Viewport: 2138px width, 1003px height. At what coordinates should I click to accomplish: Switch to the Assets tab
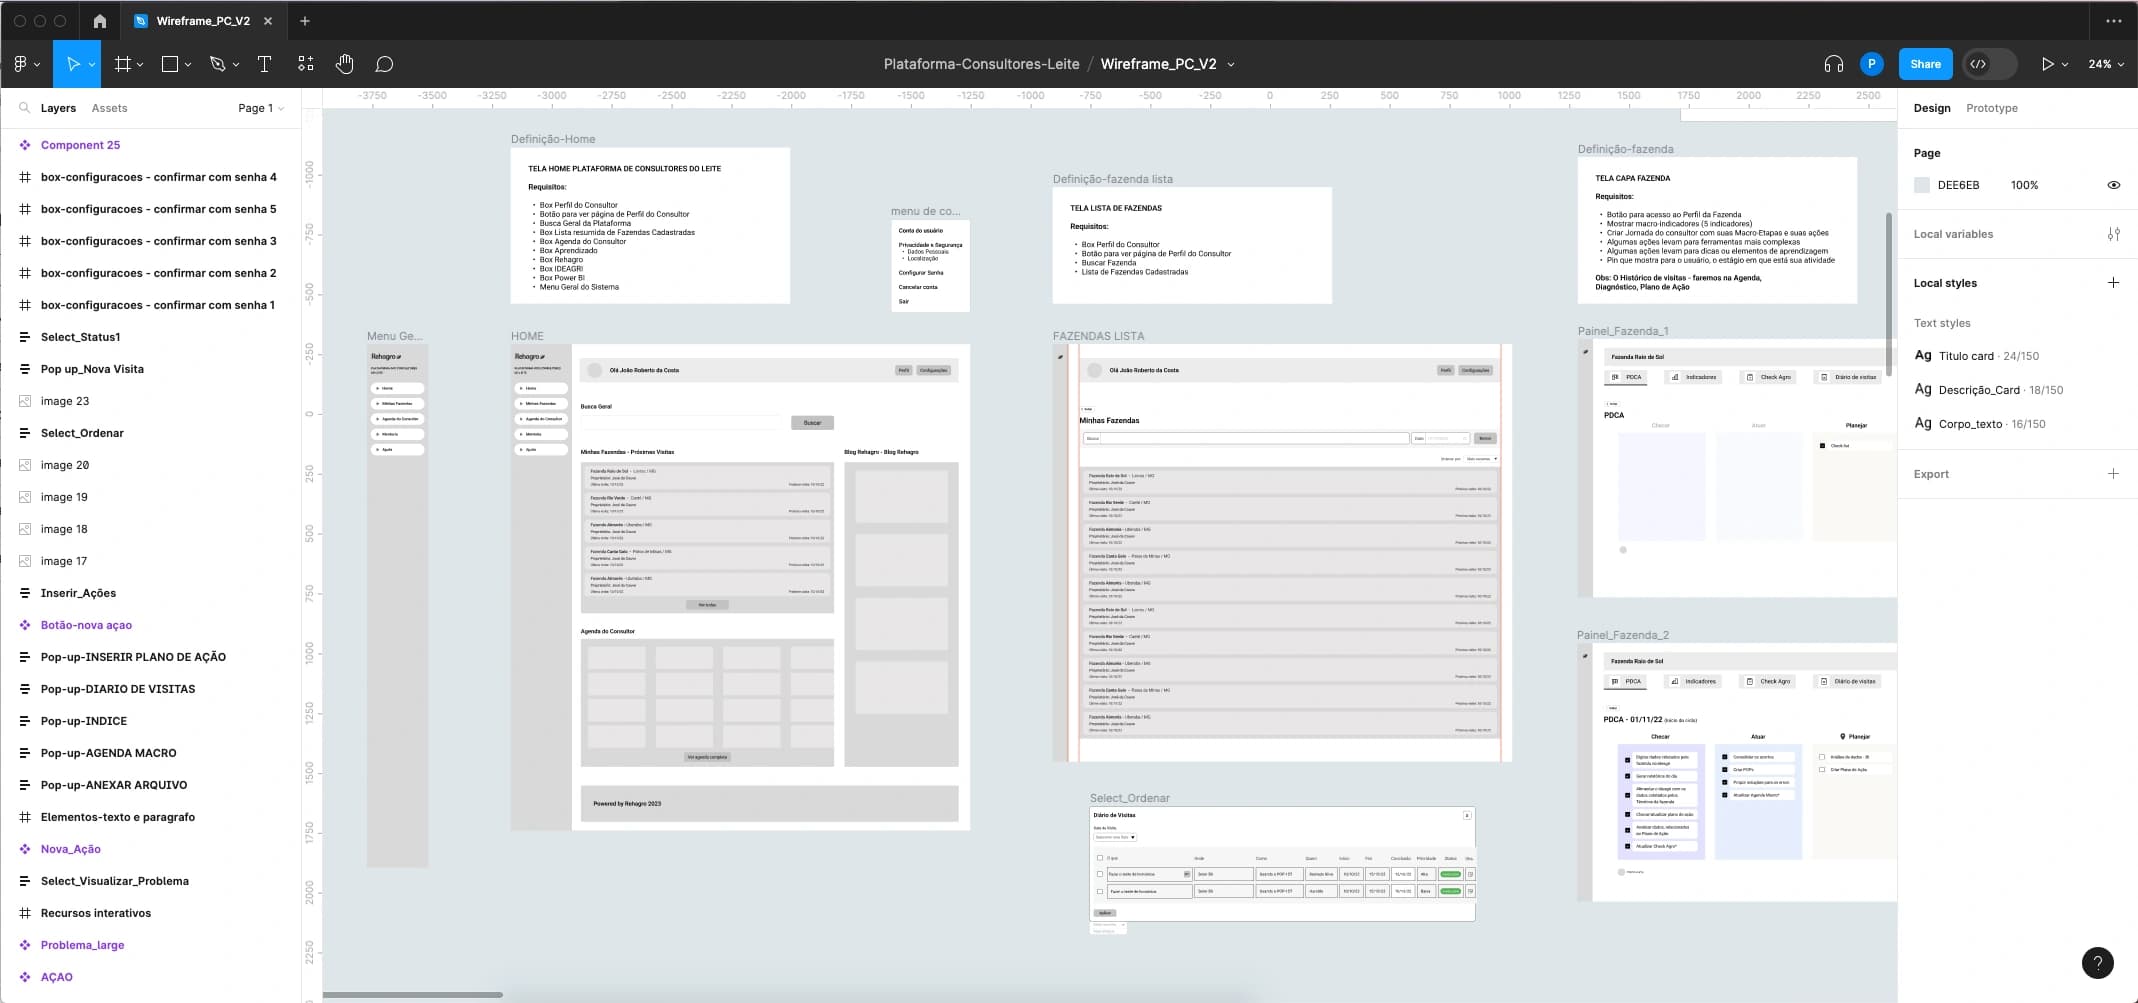109,108
